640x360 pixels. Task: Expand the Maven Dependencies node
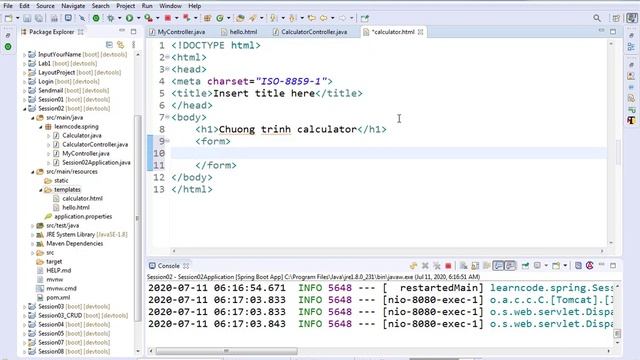point(33,244)
